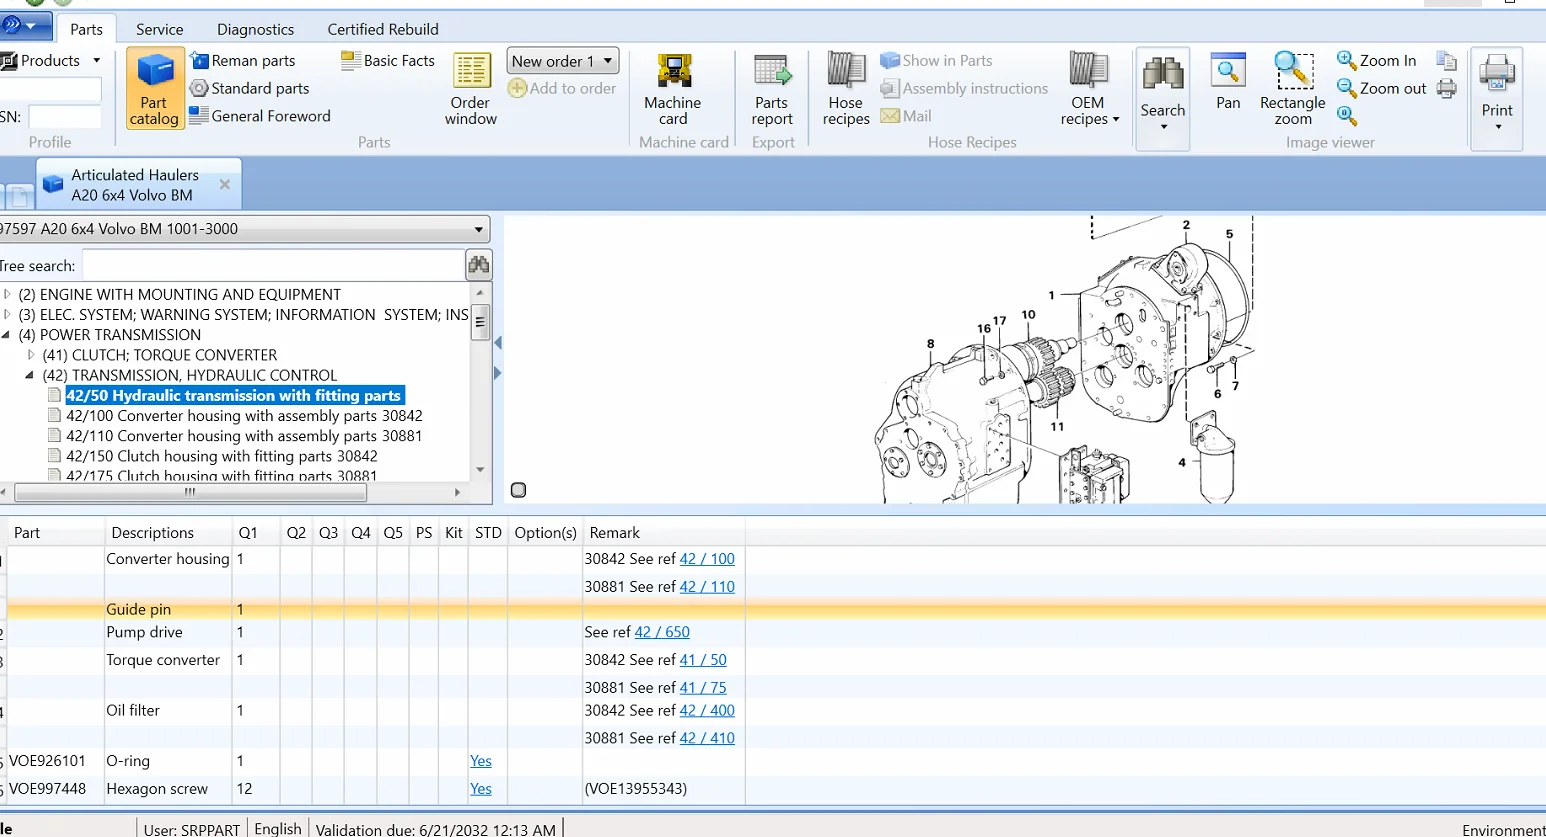
Task: Click the Yes link for VOE926101 O-ring
Action: (x=481, y=761)
